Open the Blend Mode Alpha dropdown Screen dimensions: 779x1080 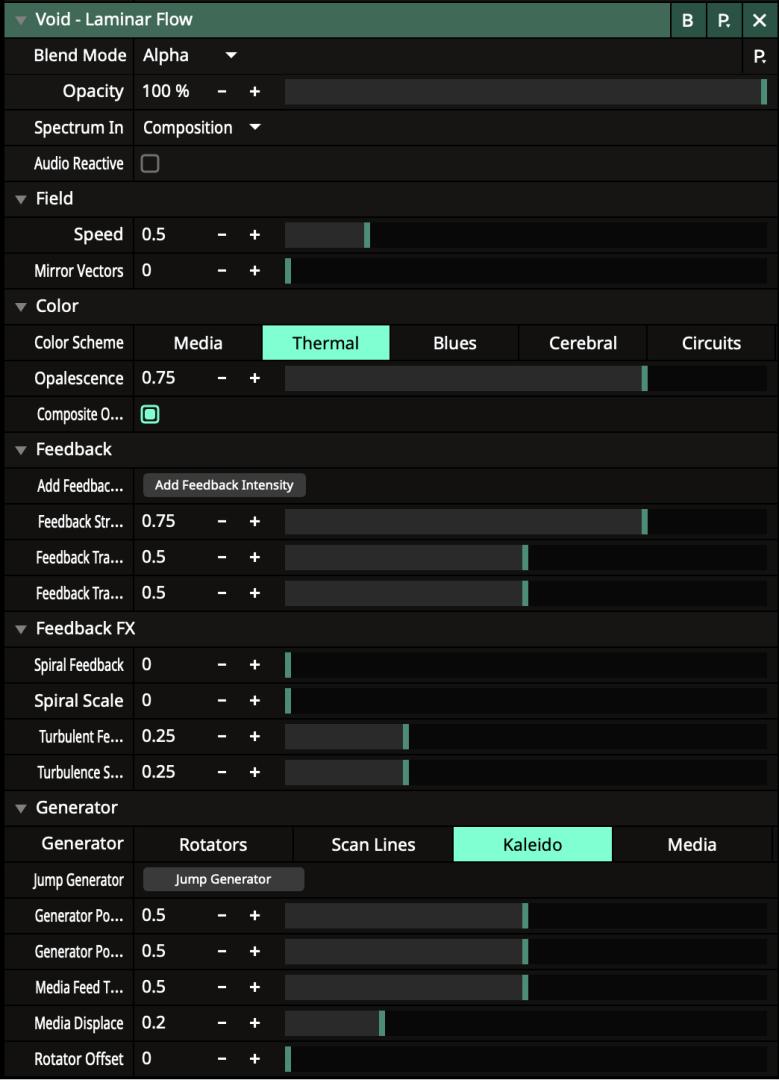(x=189, y=56)
